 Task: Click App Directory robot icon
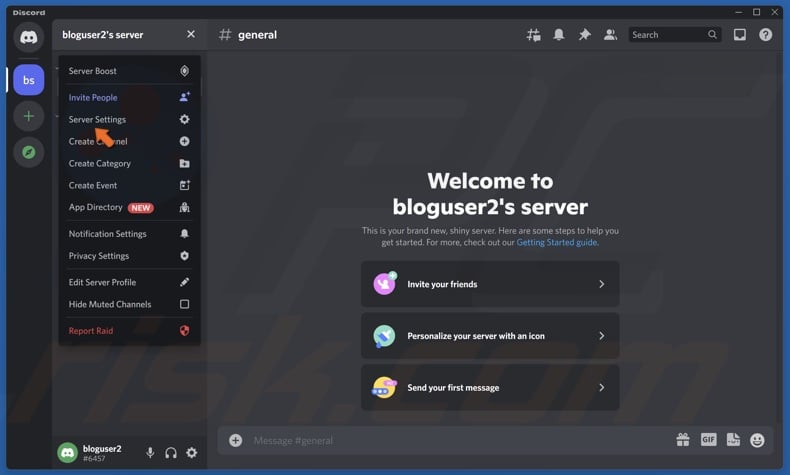(185, 207)
